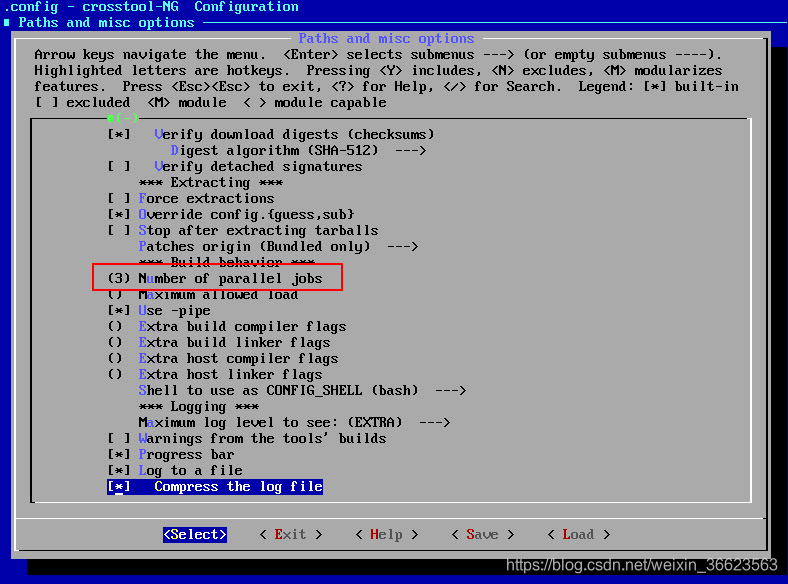
Task: Edit Extra build linker flags
Action: click(x=219, y=343)
